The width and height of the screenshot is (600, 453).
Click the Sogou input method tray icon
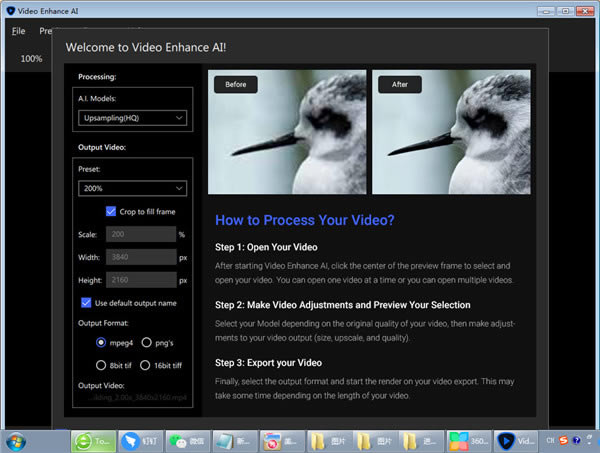coord(564,440)
